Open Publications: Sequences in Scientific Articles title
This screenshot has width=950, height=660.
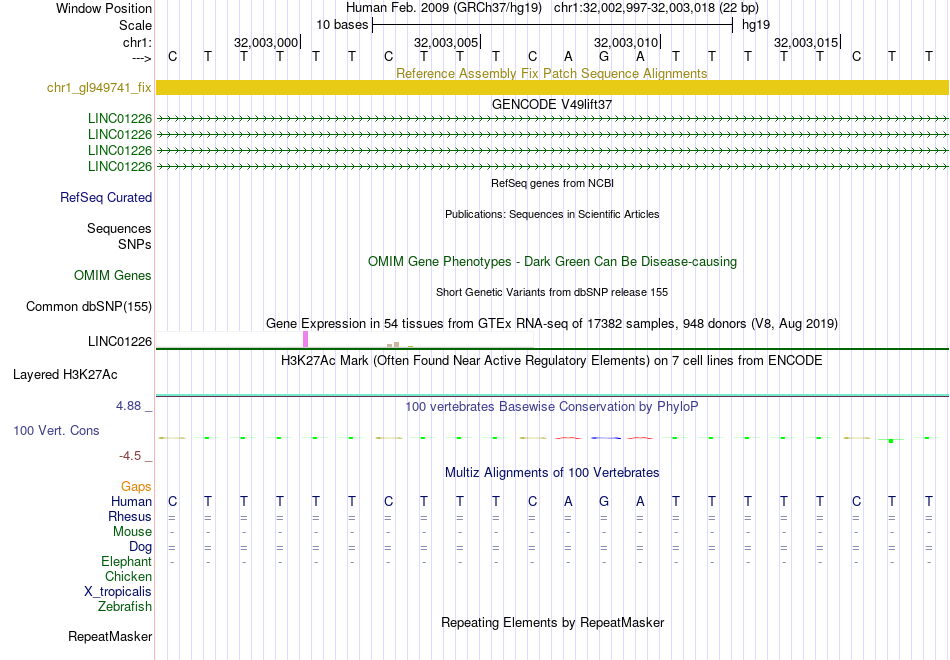pos(552,214)
